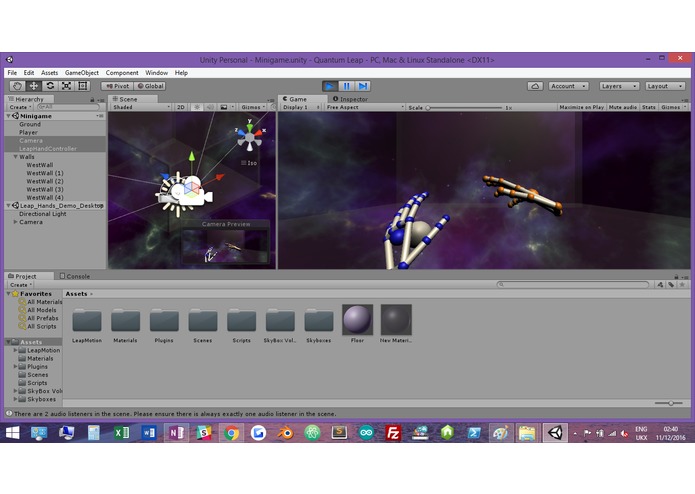
Task: Open Scene effects image dropdown
Action: (226, 107)
